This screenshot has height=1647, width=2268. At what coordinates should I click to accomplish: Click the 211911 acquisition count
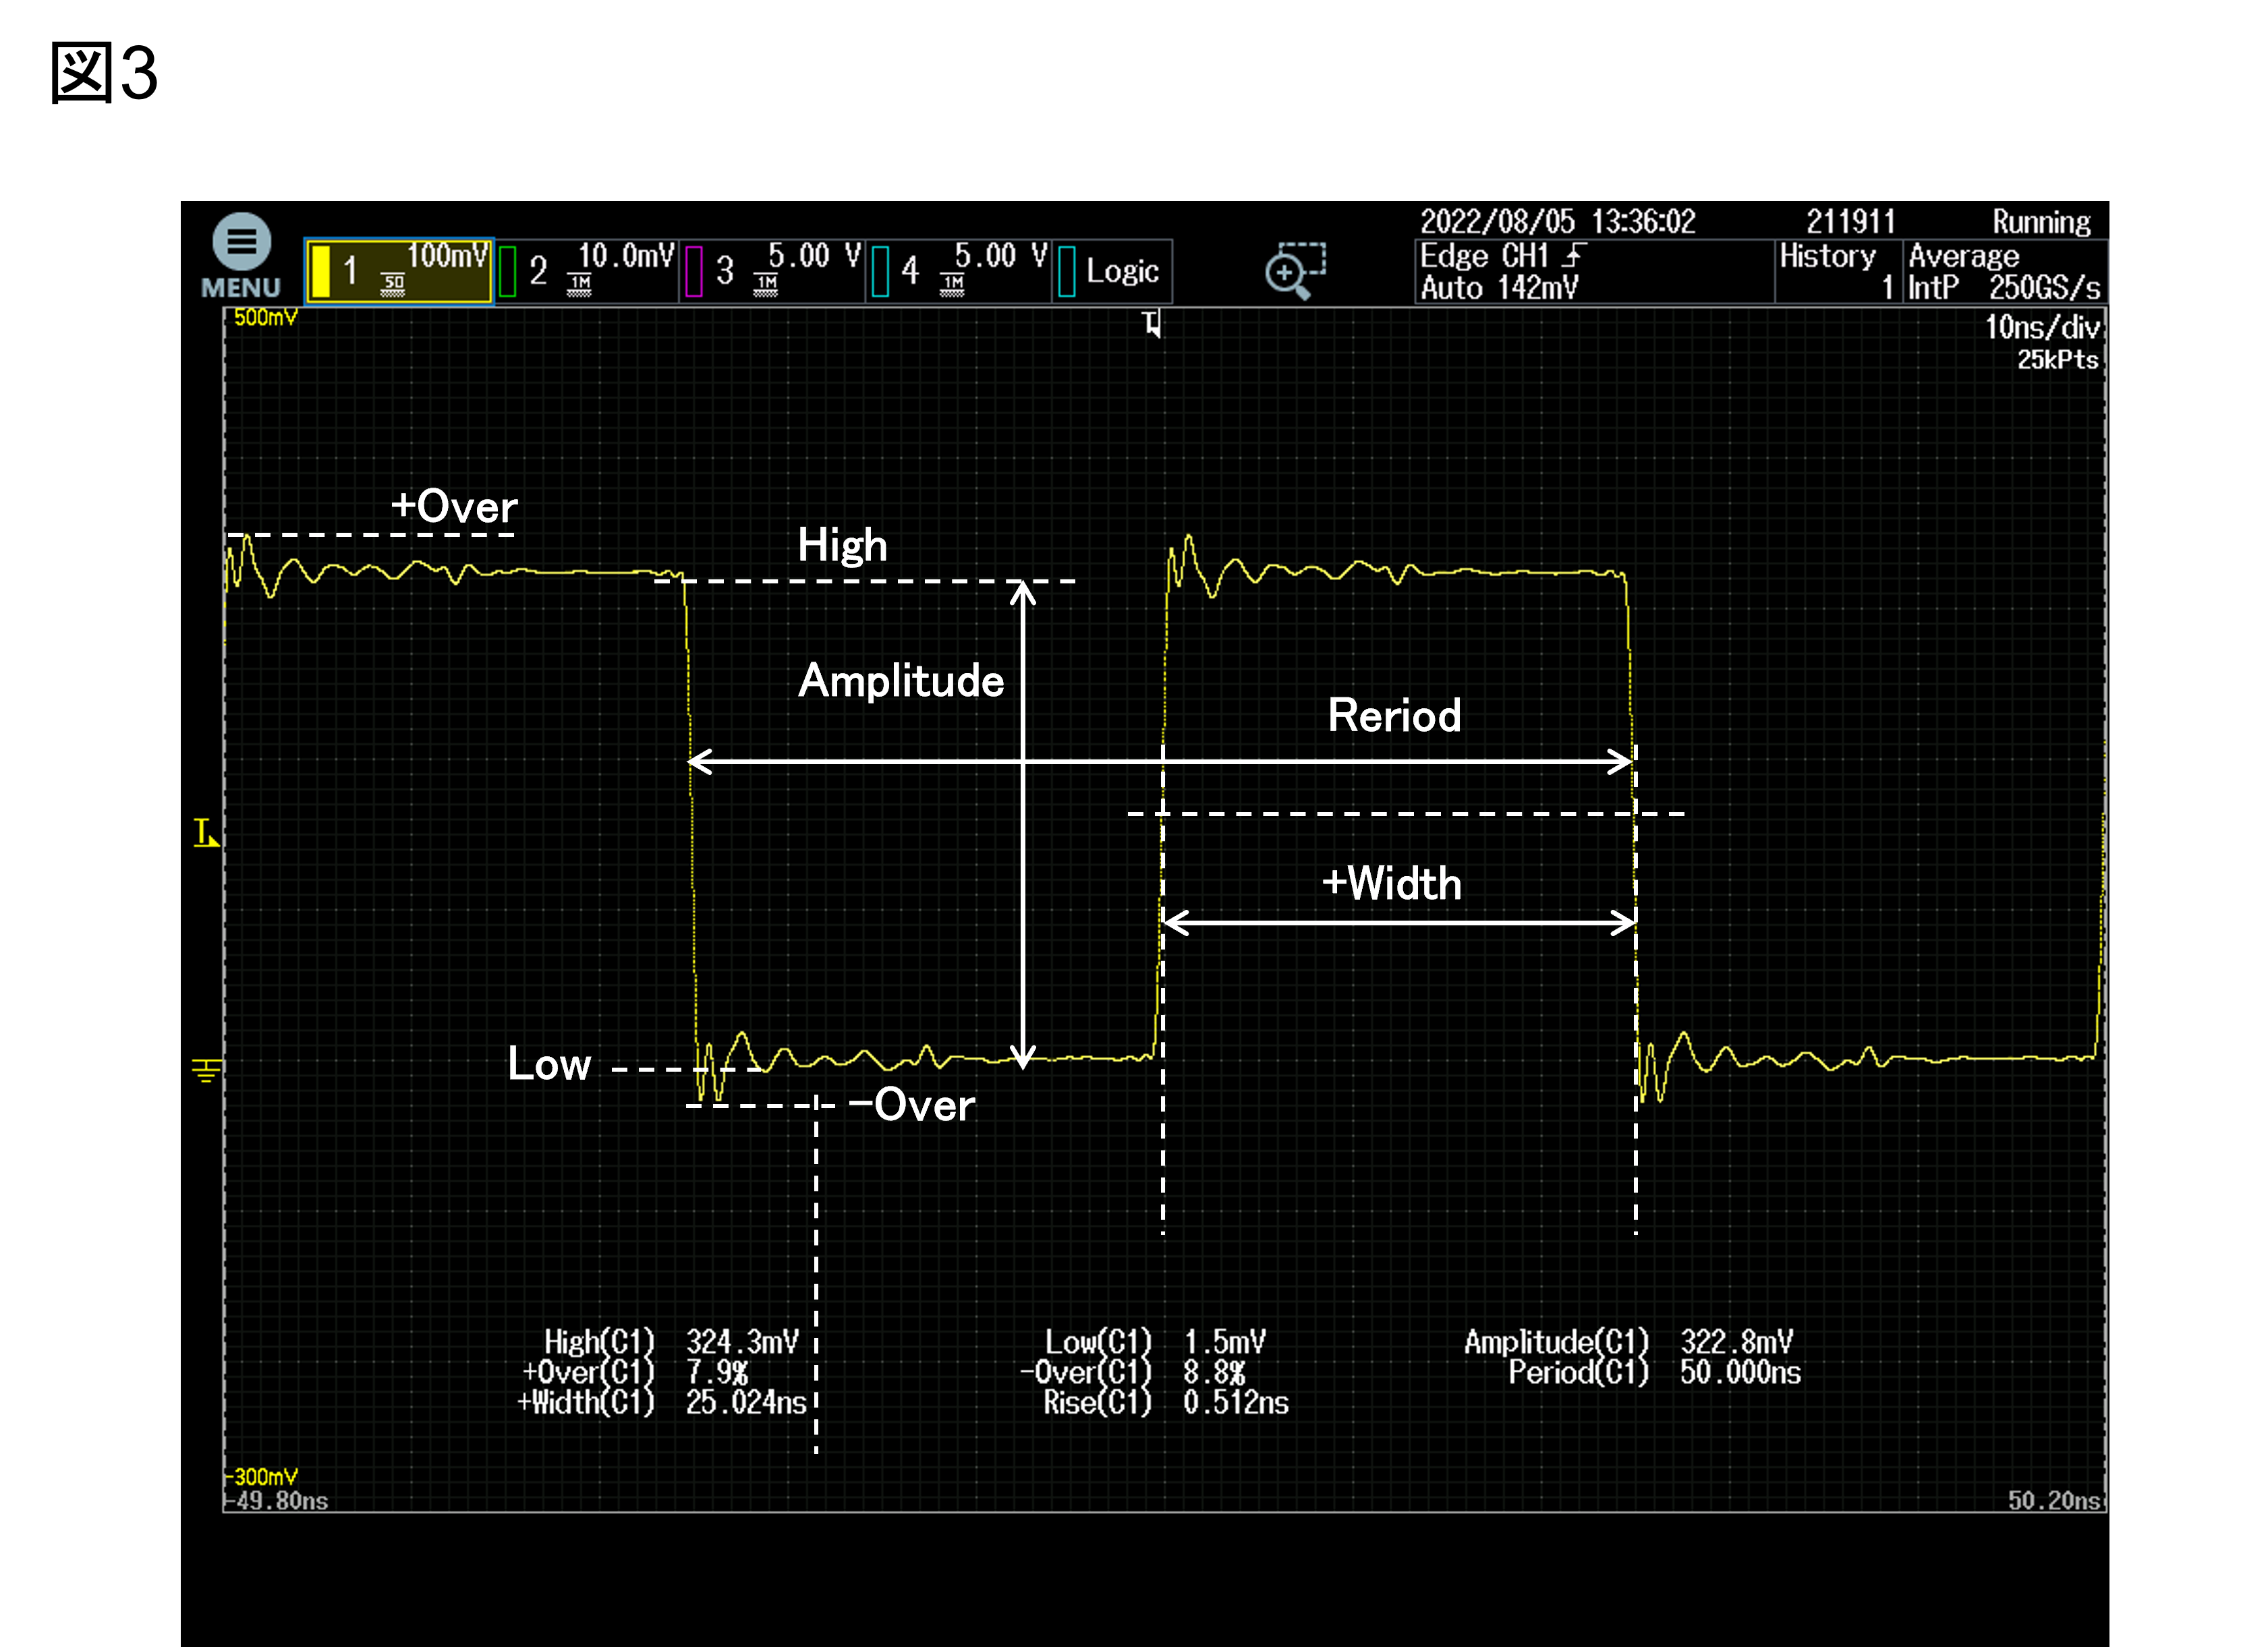1850,222
